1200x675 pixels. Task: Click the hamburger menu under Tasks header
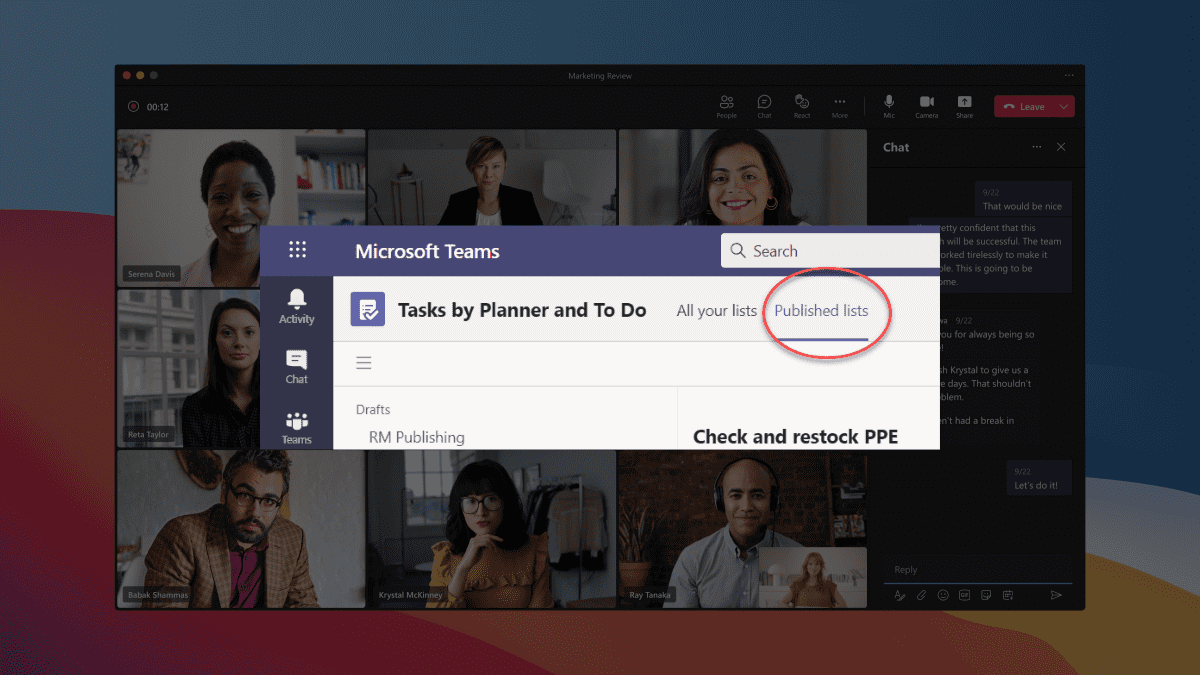coord(364,363)
